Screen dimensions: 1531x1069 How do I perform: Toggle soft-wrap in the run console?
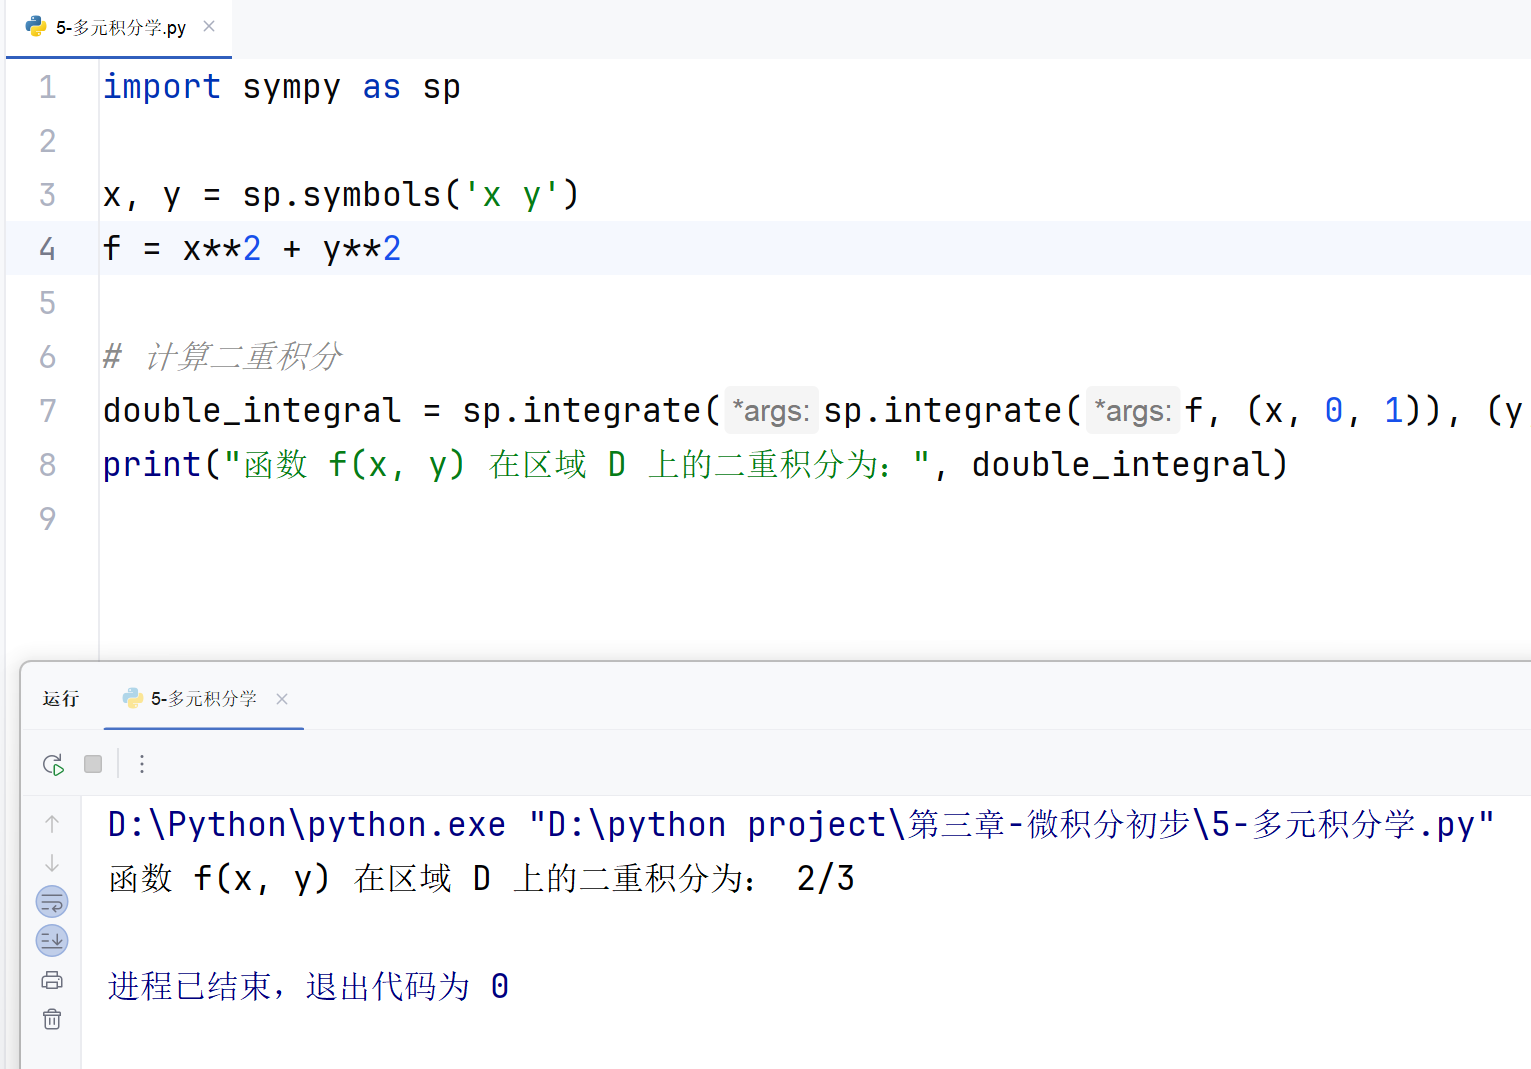click(x=52, y=902)
